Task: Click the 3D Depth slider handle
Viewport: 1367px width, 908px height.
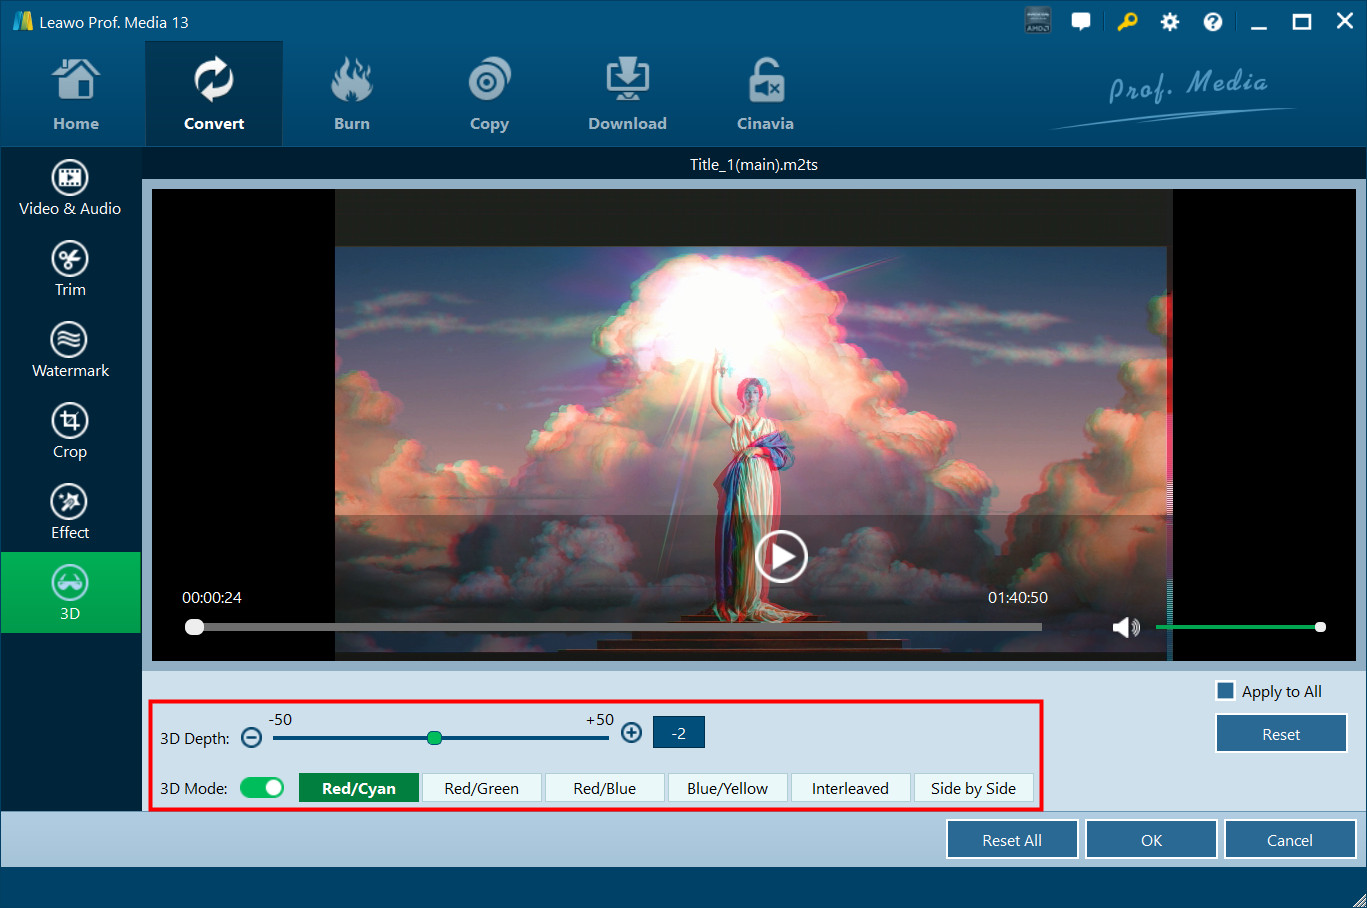Action: [x=434, y=738]
